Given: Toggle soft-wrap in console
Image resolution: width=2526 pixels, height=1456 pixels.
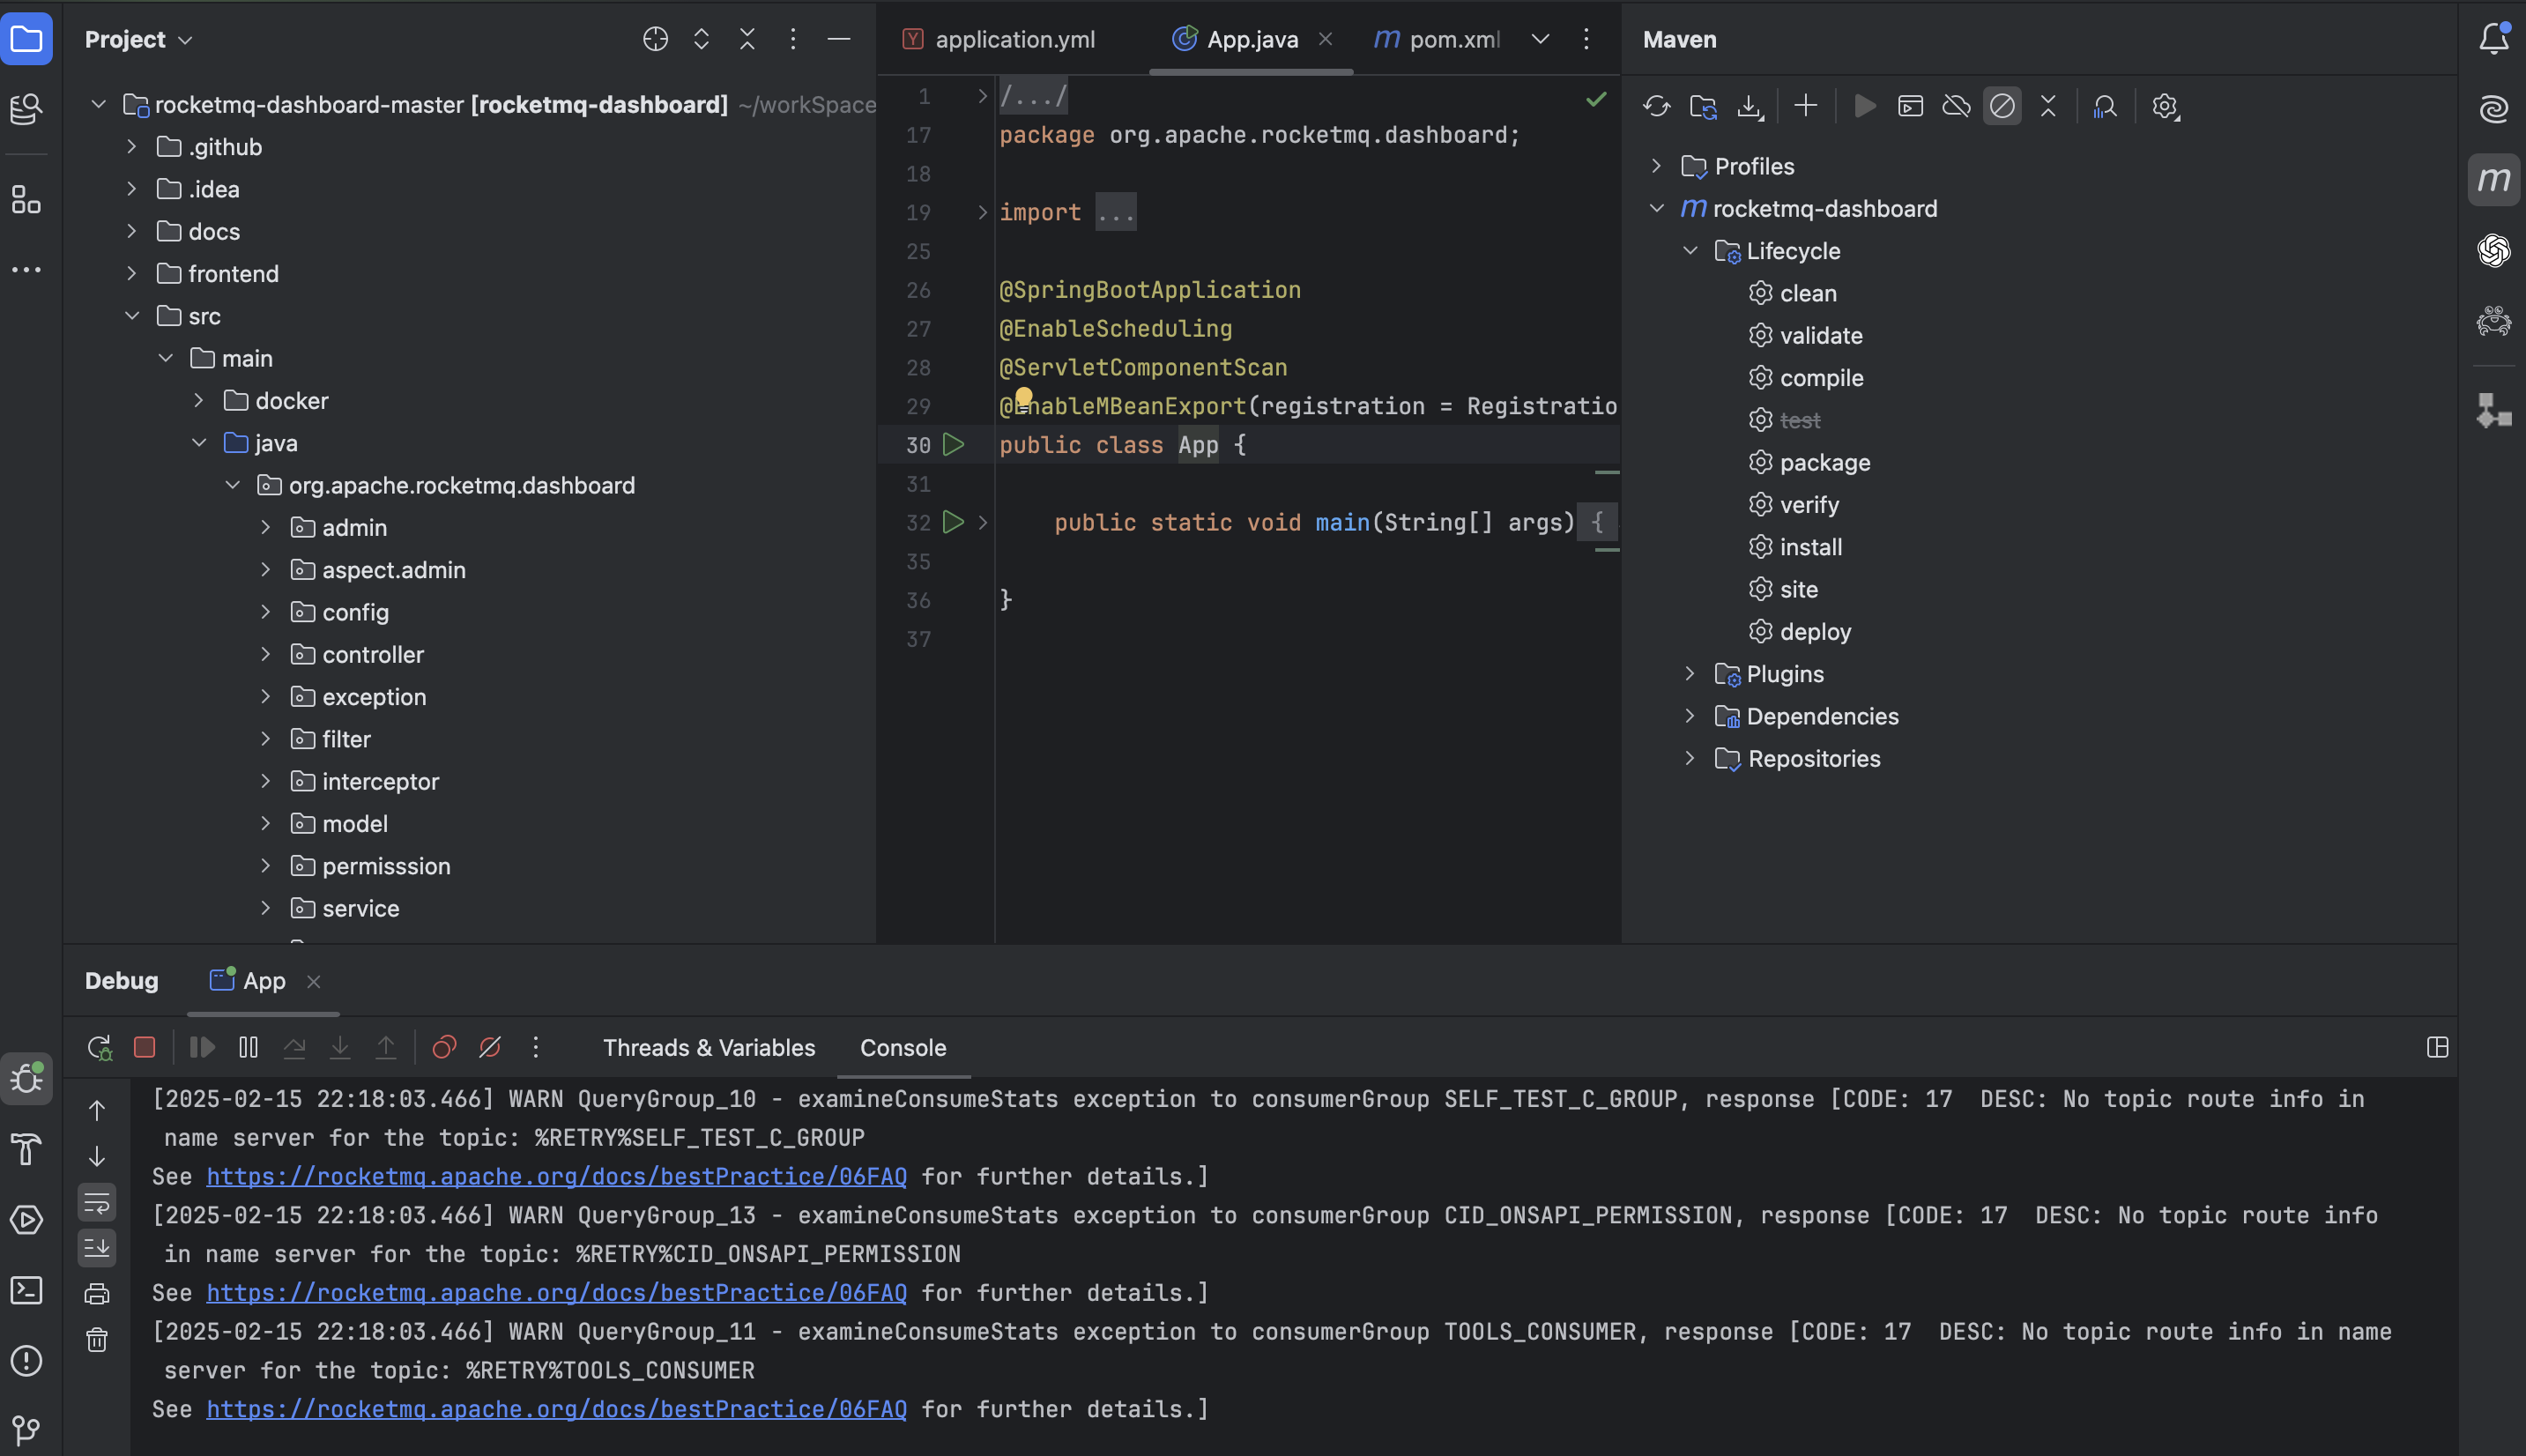Looking at the screenshot, I should click(97, 1202).
